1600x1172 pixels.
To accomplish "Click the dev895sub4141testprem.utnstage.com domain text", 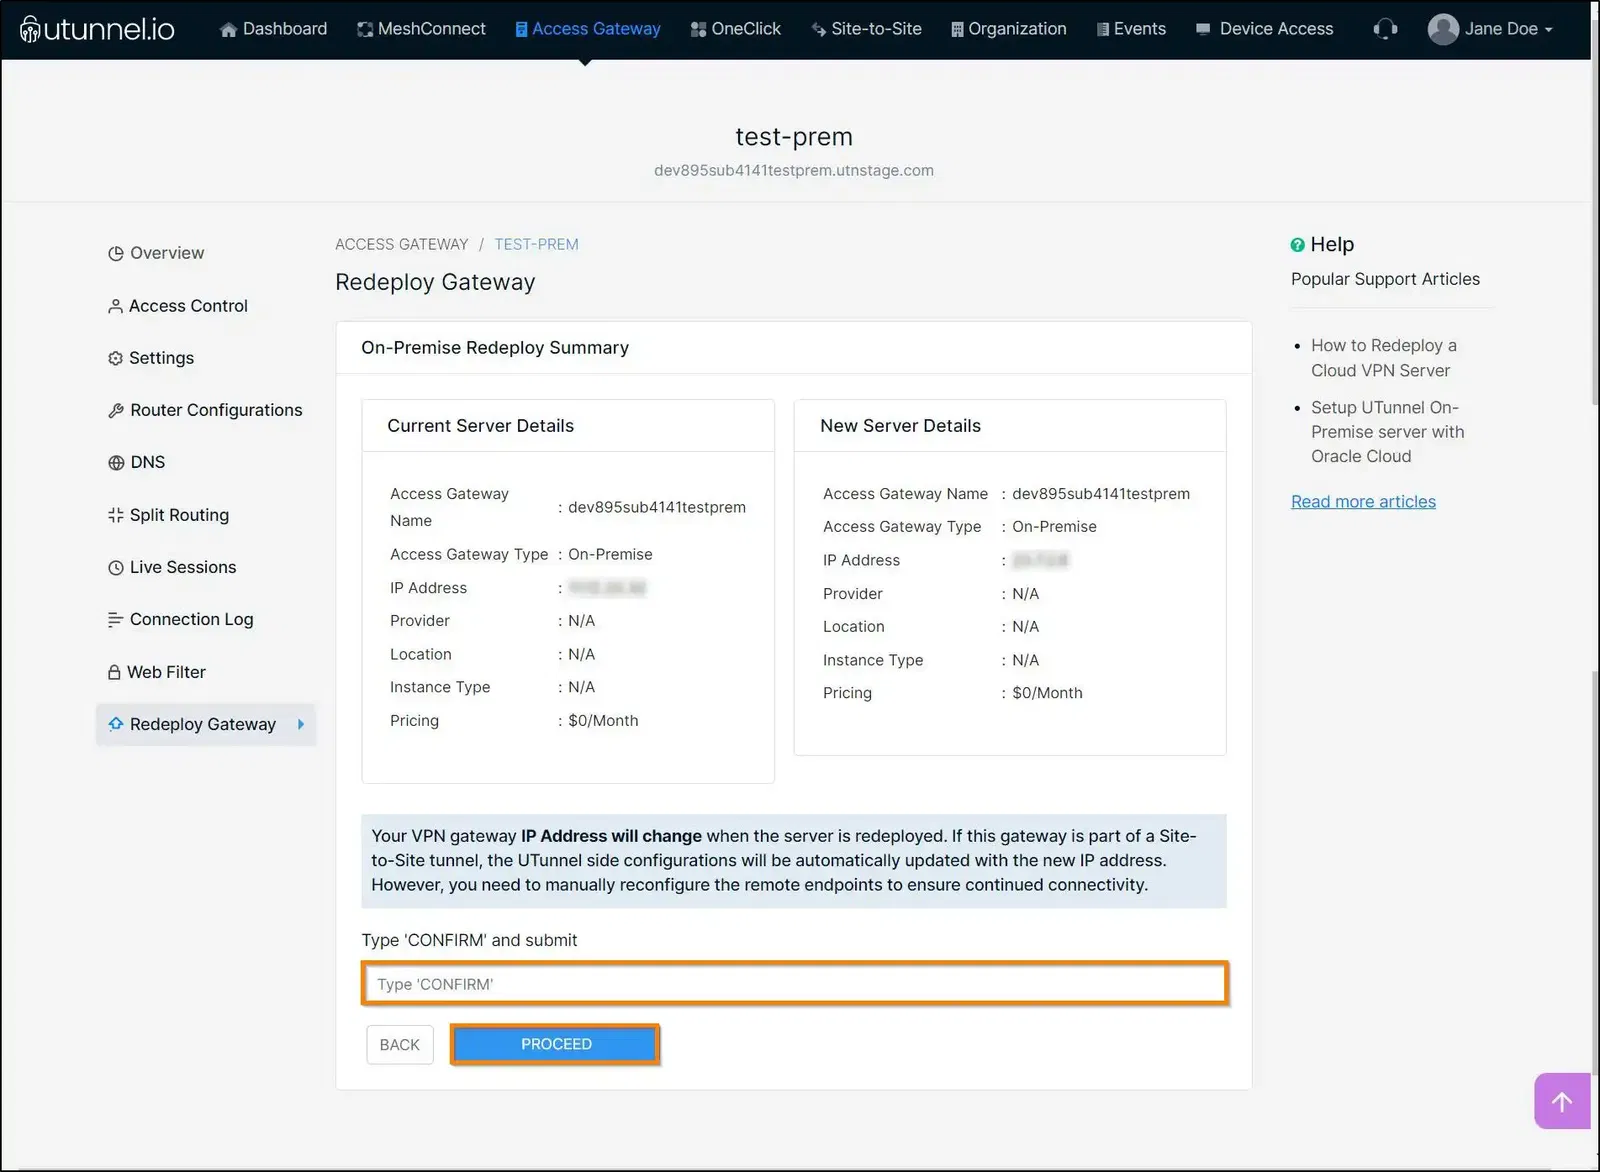I will 794,171.
